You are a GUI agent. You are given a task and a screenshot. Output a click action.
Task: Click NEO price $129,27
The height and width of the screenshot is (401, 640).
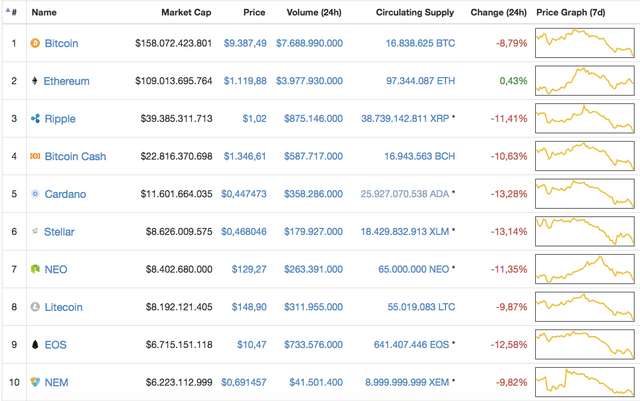(x=249, y=270)
